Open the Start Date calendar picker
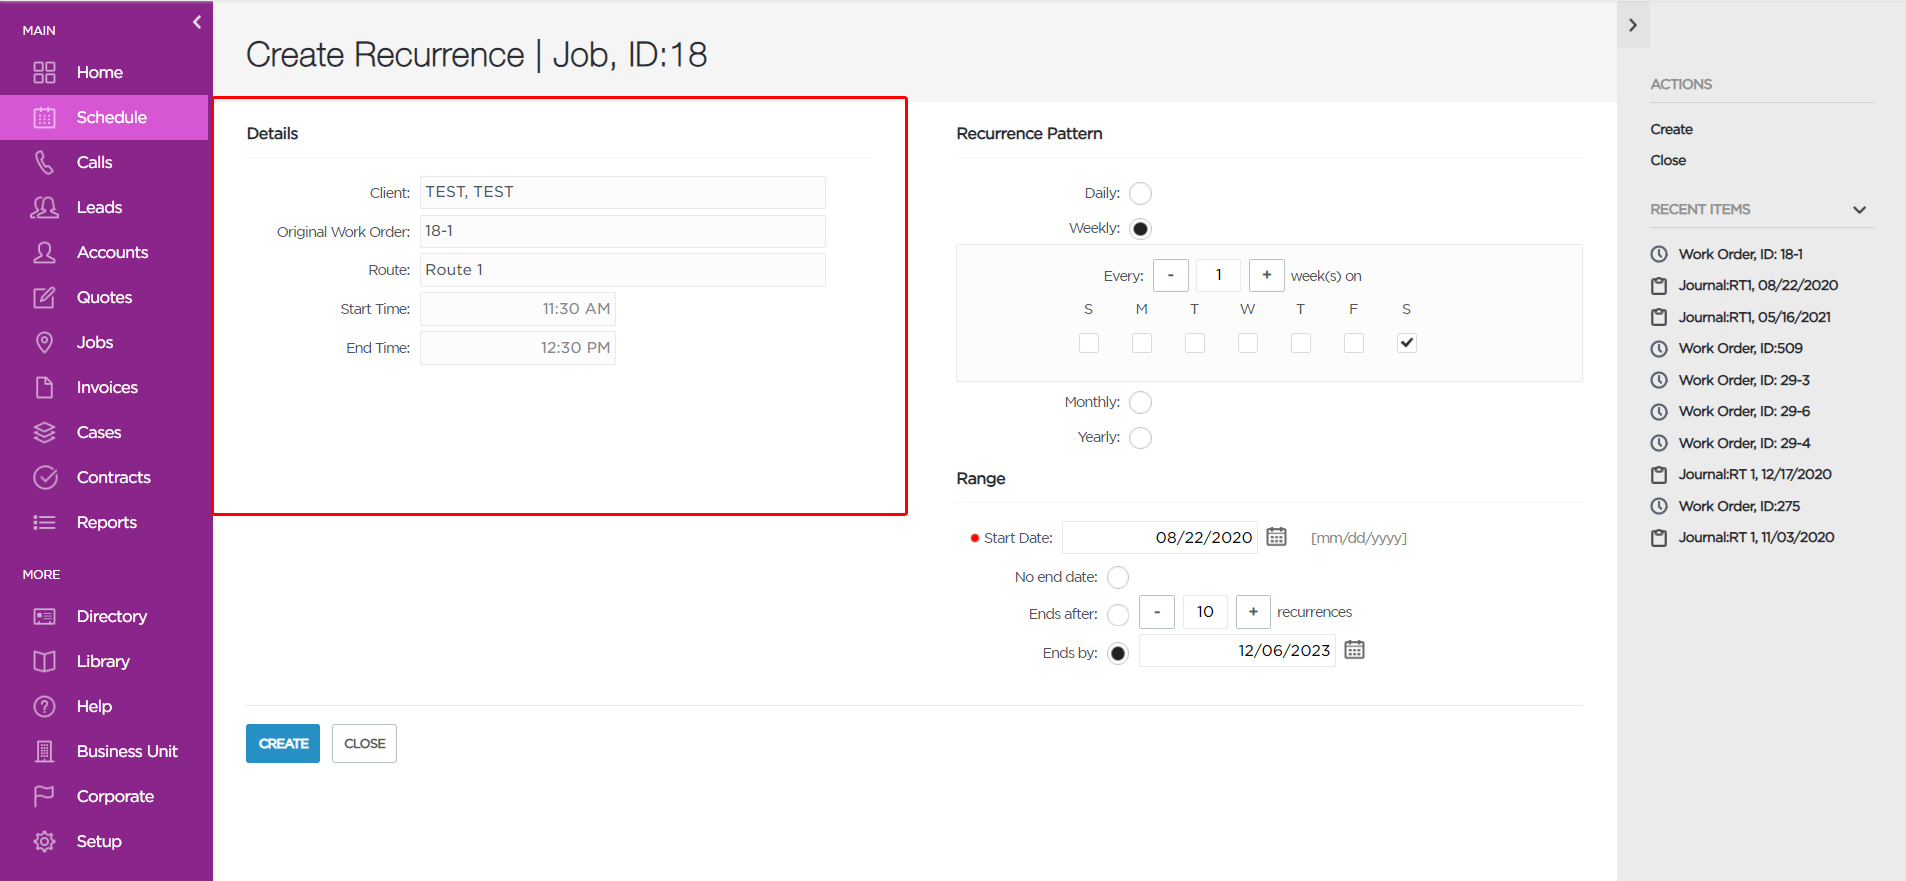 1276,537
